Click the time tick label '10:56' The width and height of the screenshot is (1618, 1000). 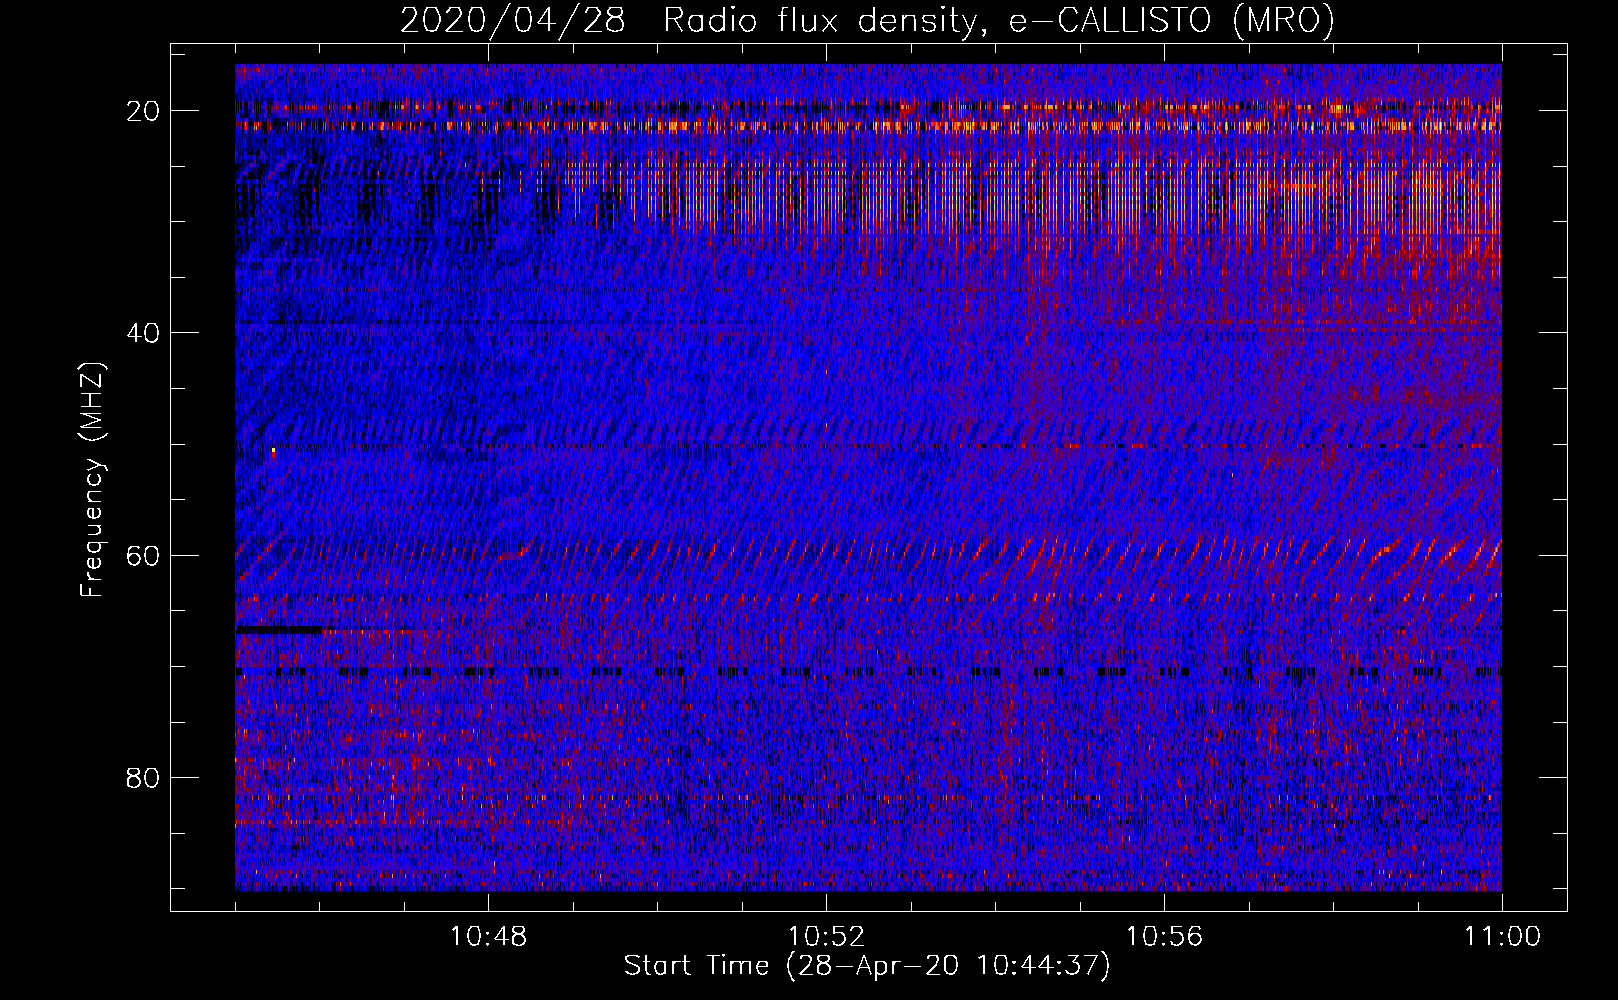tap(1164, 937)
